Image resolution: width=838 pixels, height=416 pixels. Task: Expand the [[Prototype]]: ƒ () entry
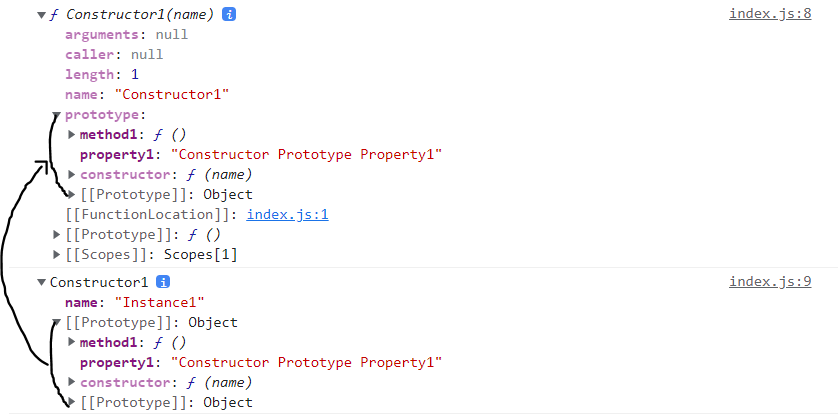[x=57, y=234]
